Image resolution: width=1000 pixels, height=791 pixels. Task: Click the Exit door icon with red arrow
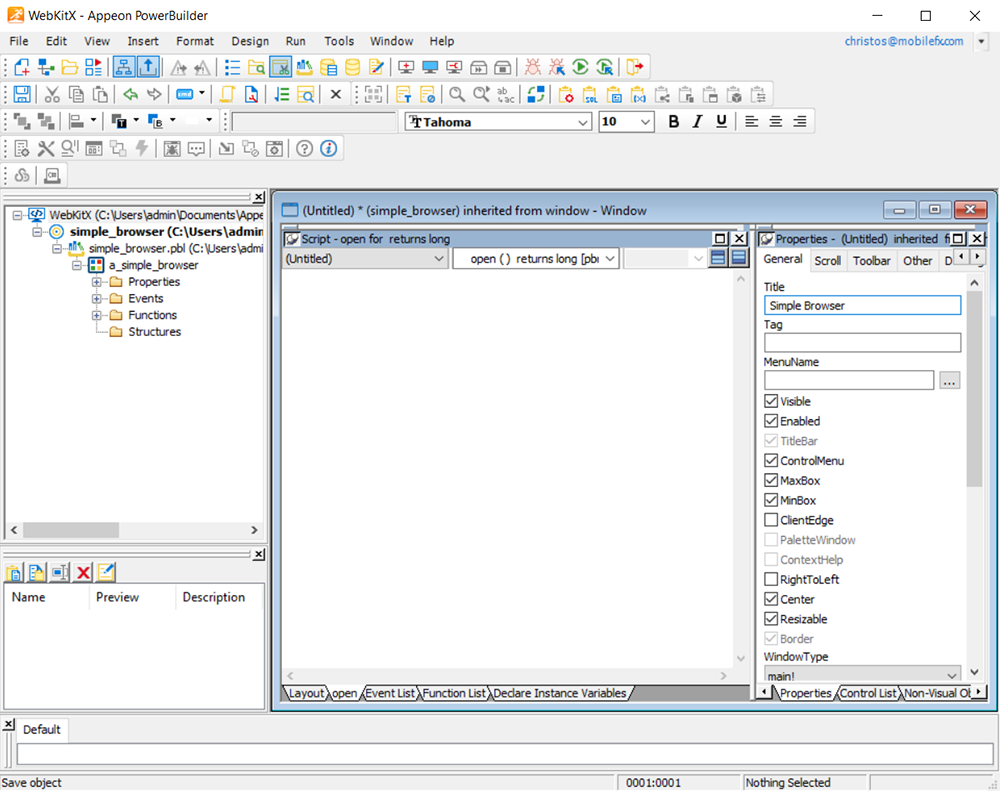(x=635, y=67)
